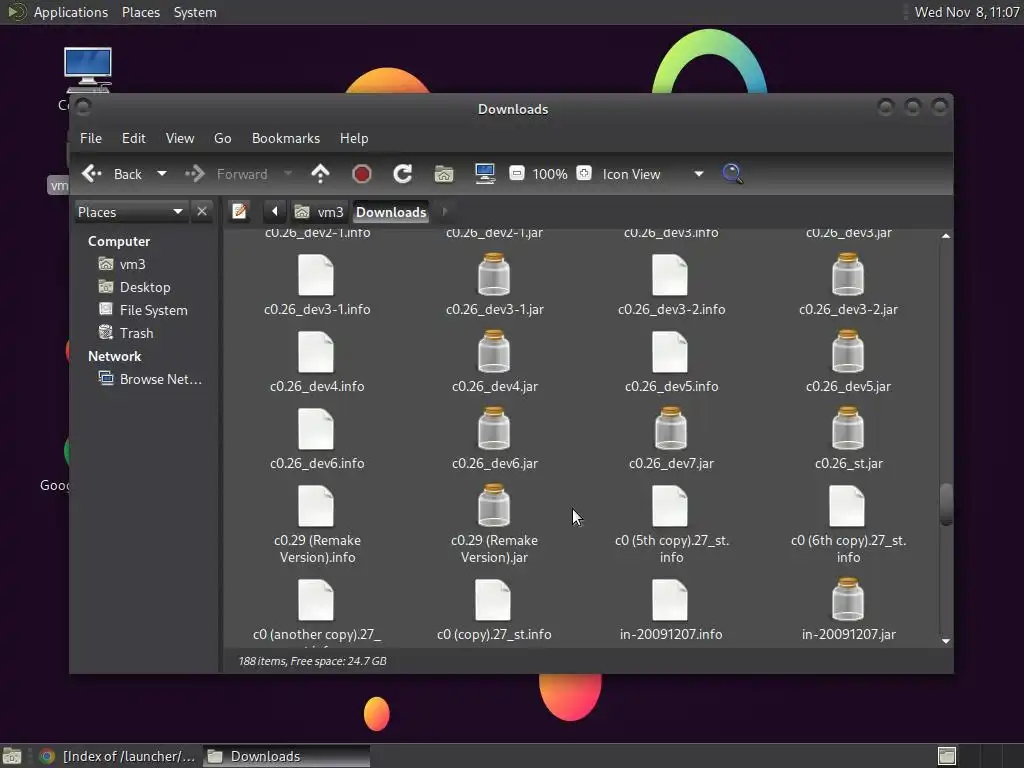Select Browse Network in the sidebar
Viewport: 1024px width, 768px height.
click(161, 379)
